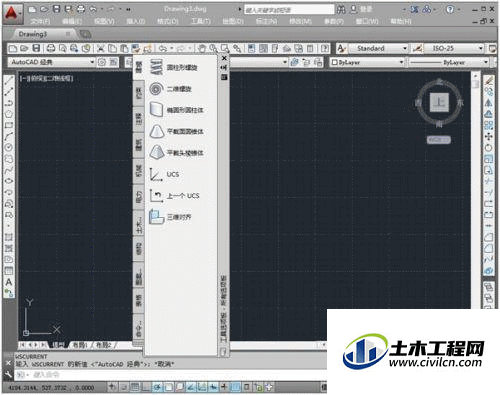
Task: Click 上一个 UCS in the palette
Action: click(175, 196)
